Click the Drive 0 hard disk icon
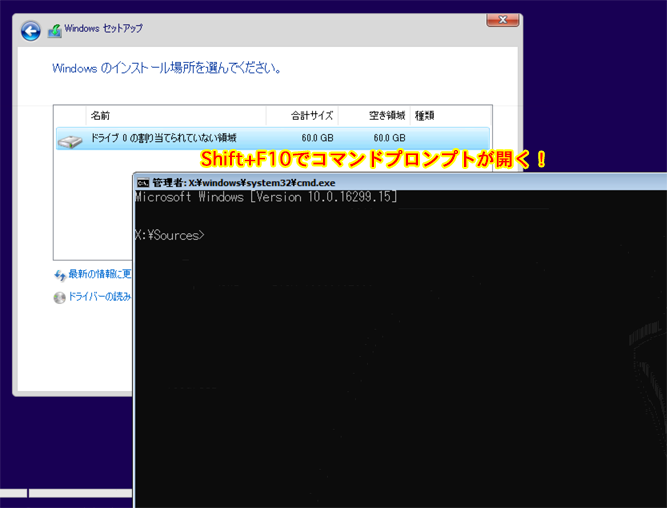 70,139
